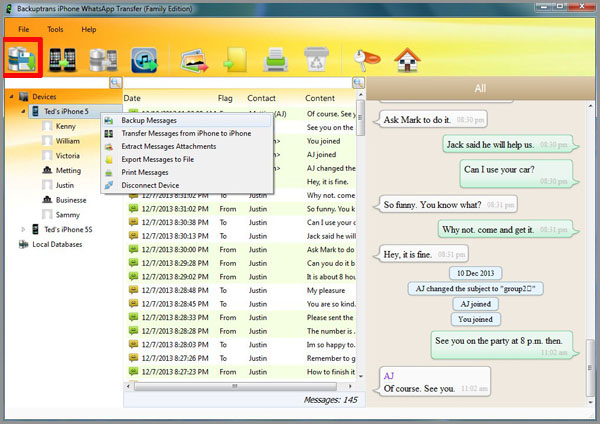Select the William contact

[x=68, y=141]
